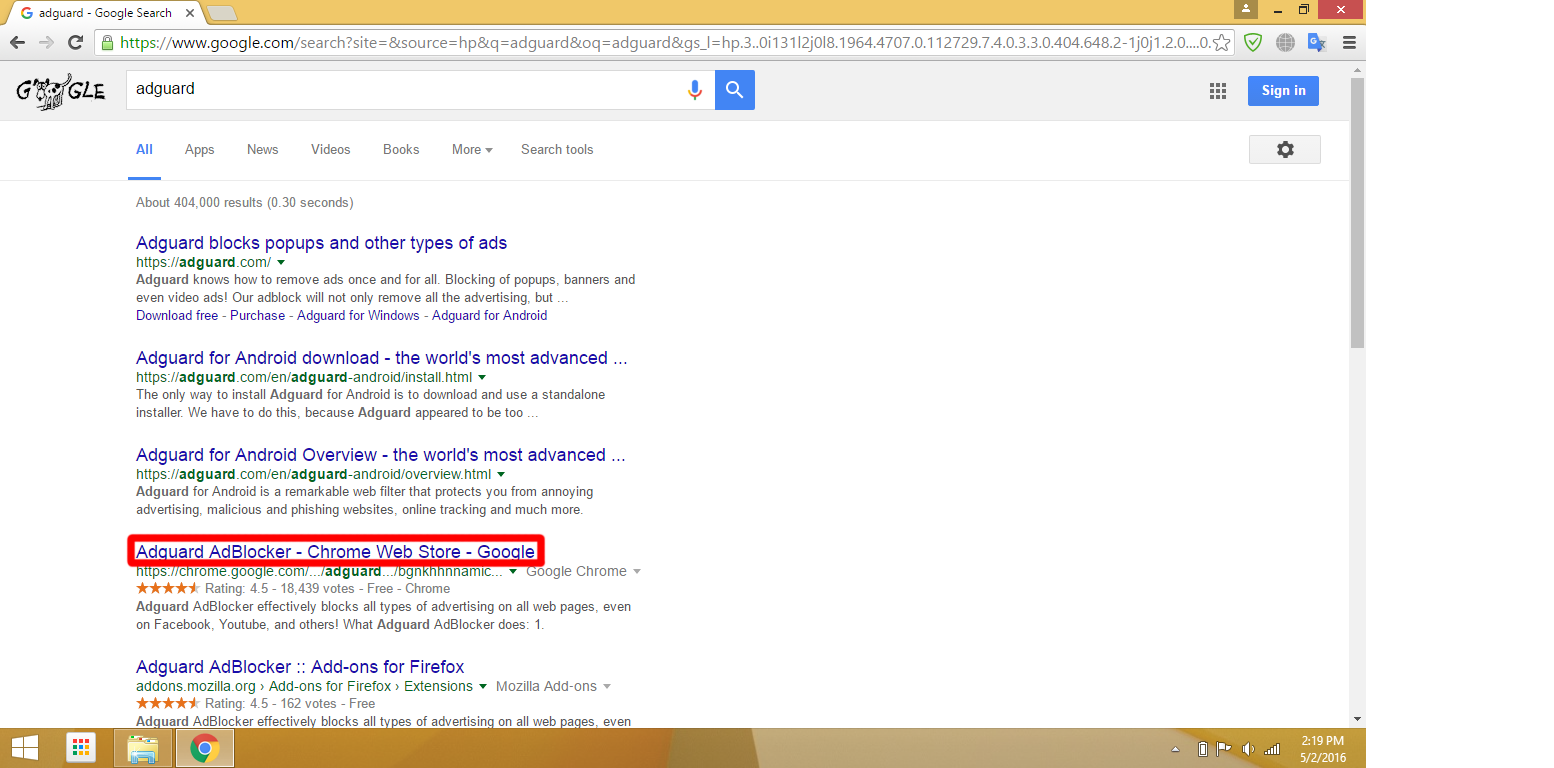Click the Google doodle logo
The height and width of the screenshot is (768, 1554).
click(60, 91)
